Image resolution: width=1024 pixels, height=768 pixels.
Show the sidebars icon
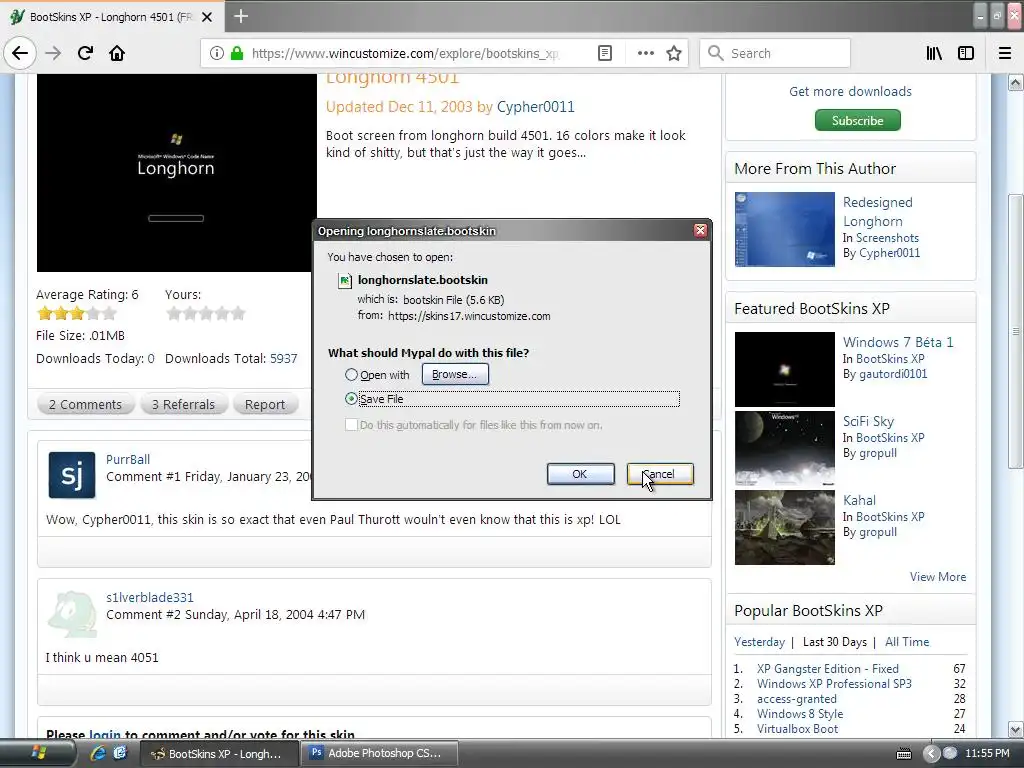[966, 53]
